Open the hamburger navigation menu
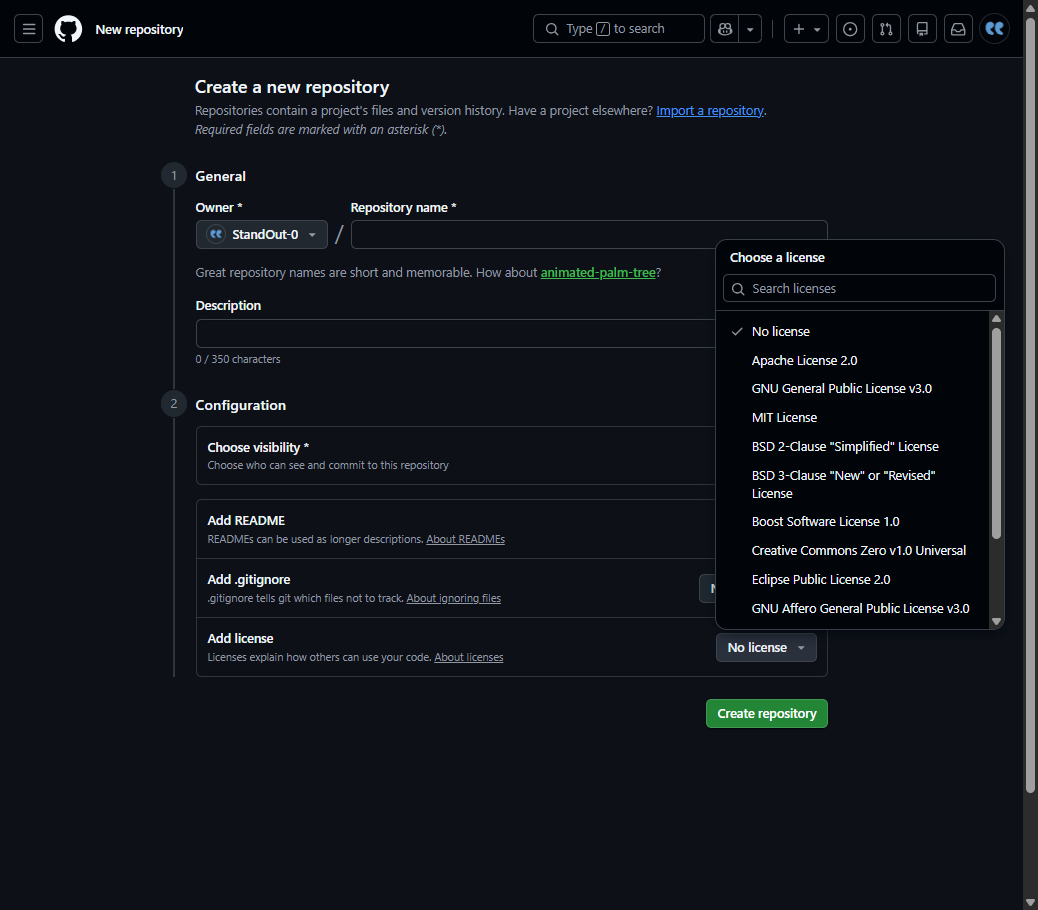Screen dimensions: 1038x910 click(x=28, y=29)
